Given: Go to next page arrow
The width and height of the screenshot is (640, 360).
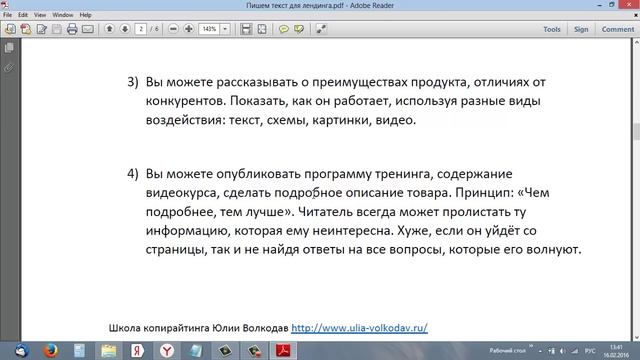Looking at the screenshot, I should pyautogui.click(x=125, y=29).
